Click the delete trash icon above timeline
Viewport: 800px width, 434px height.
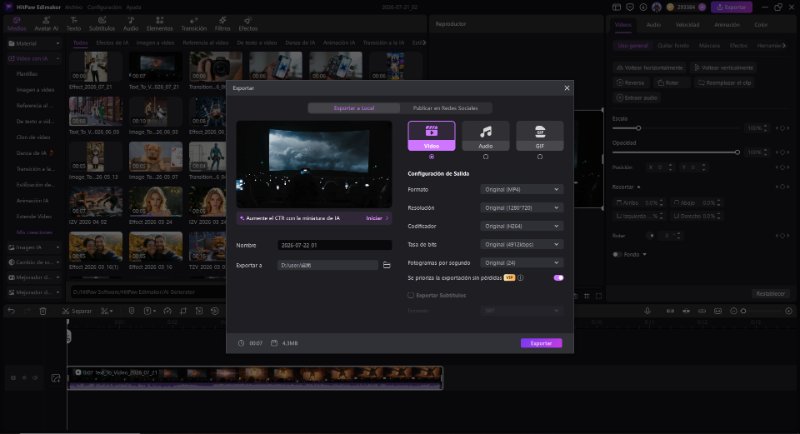coord(43,311)
